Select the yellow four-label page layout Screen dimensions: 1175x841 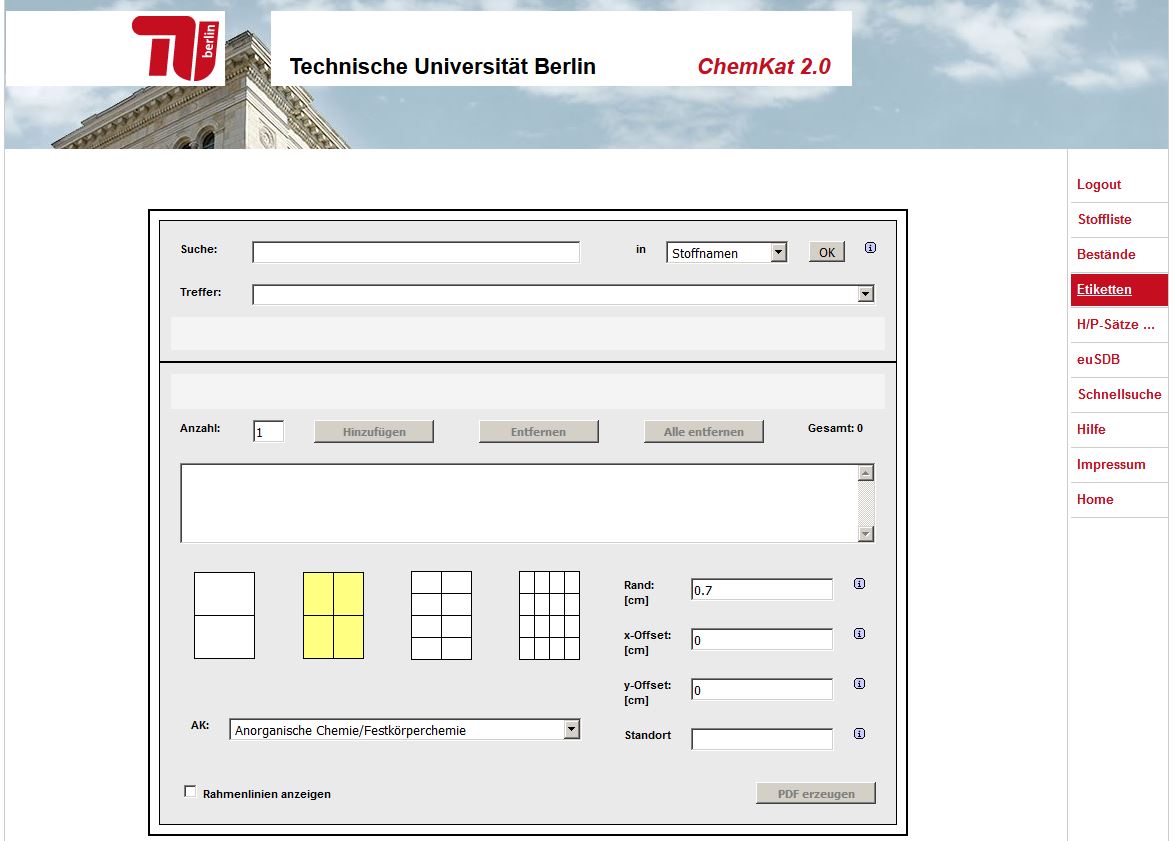click(x=333, y=615)
